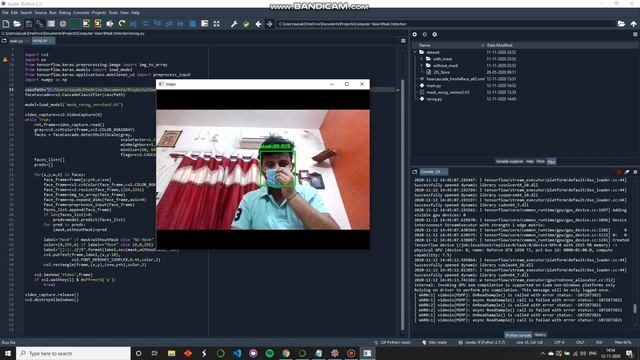The image size is (640, 360).
Task: Click the editor browse tabs icon
Action: tap(4, 41)
